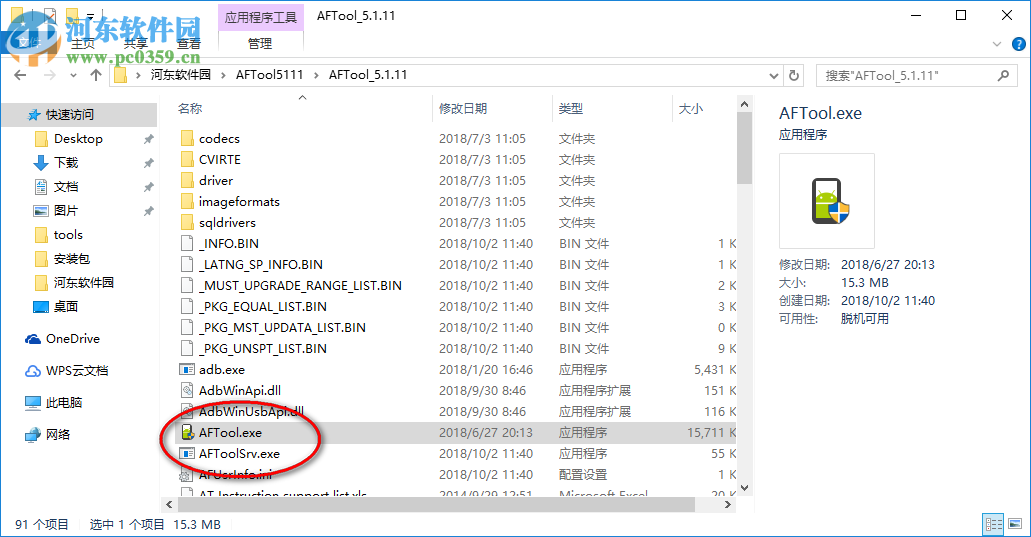Select _MUST_UPGRADE_RANGE_LIST.BIN file name

pos(300,285)
